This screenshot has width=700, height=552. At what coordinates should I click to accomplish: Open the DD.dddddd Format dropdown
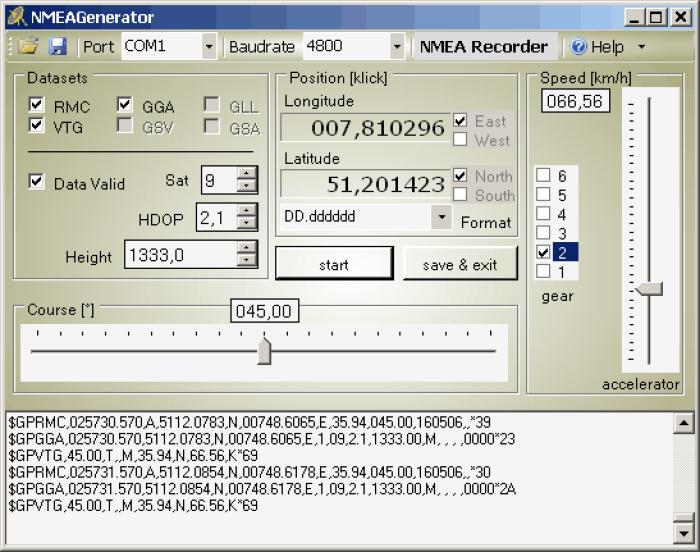[442, 217]
